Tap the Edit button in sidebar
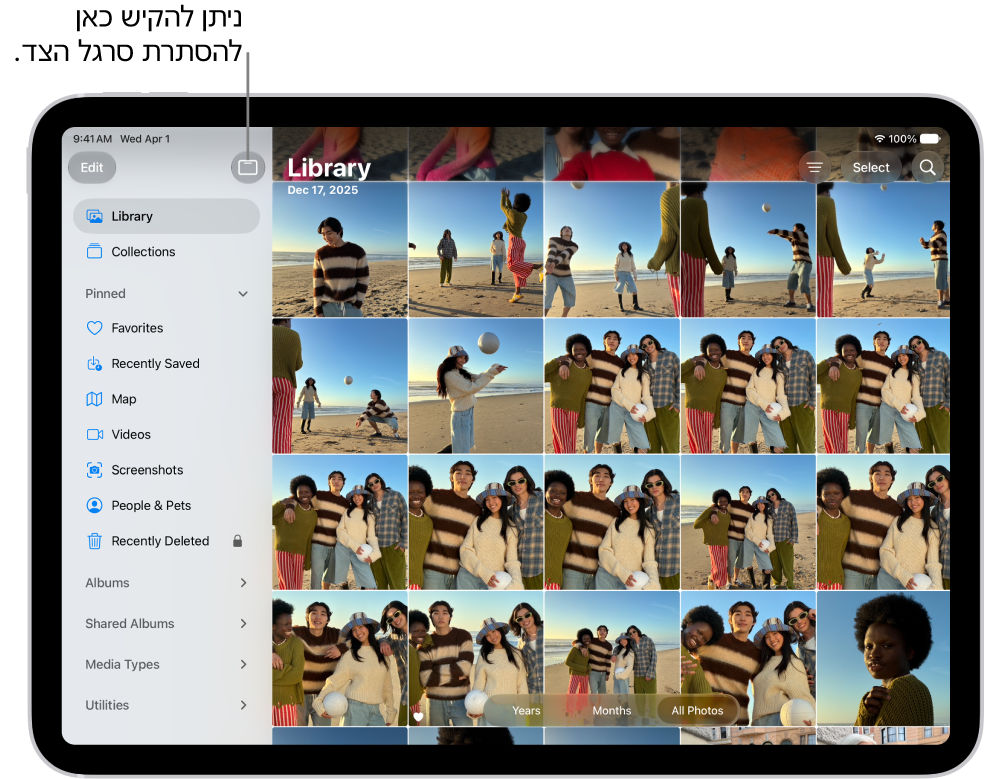Viewport: 987px width, 779px height. (92, 167)
